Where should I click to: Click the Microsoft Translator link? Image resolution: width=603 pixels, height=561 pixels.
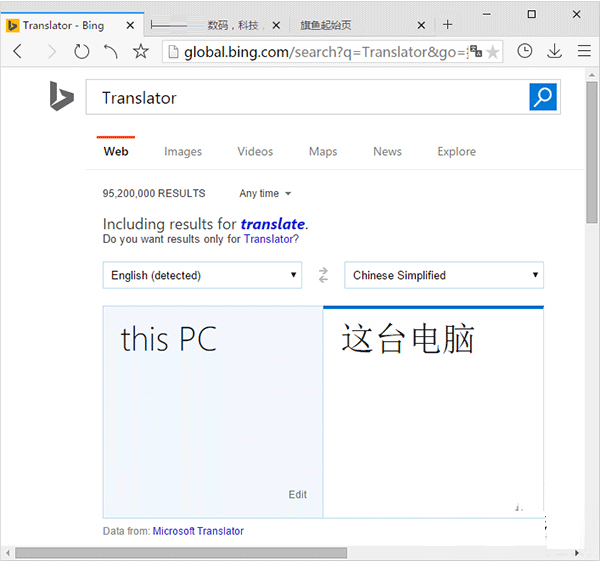198,531
